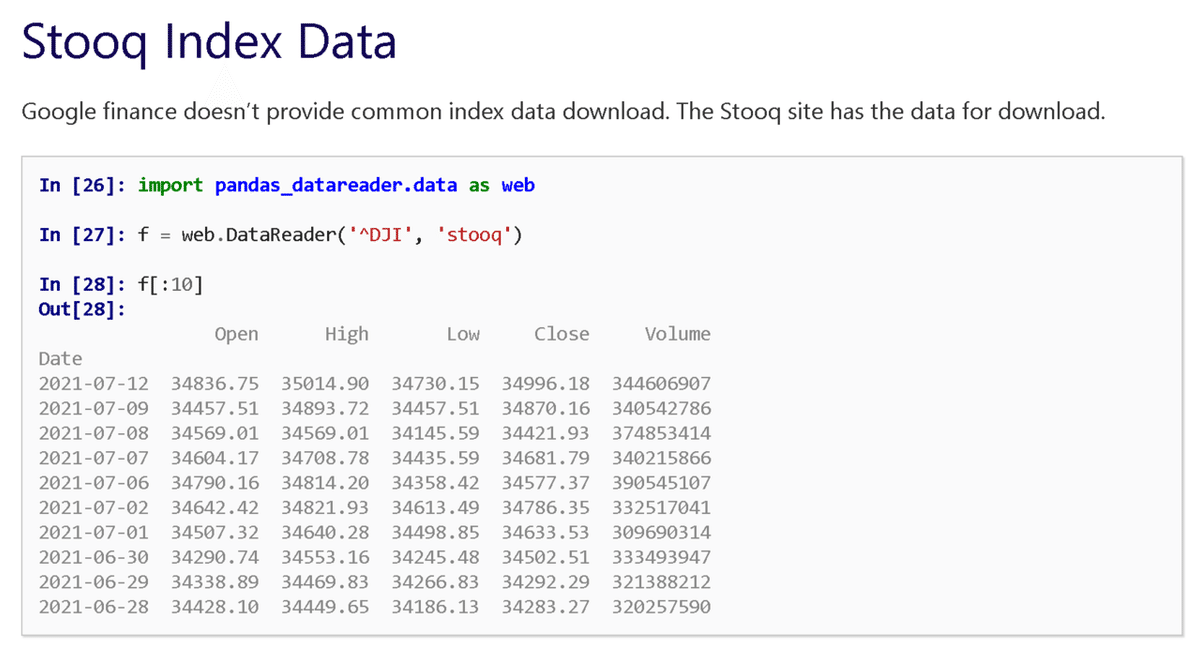The height and width of the screenshot is (649, 1200).
Task: Click the Volume column header
Action: pos(677,334)
